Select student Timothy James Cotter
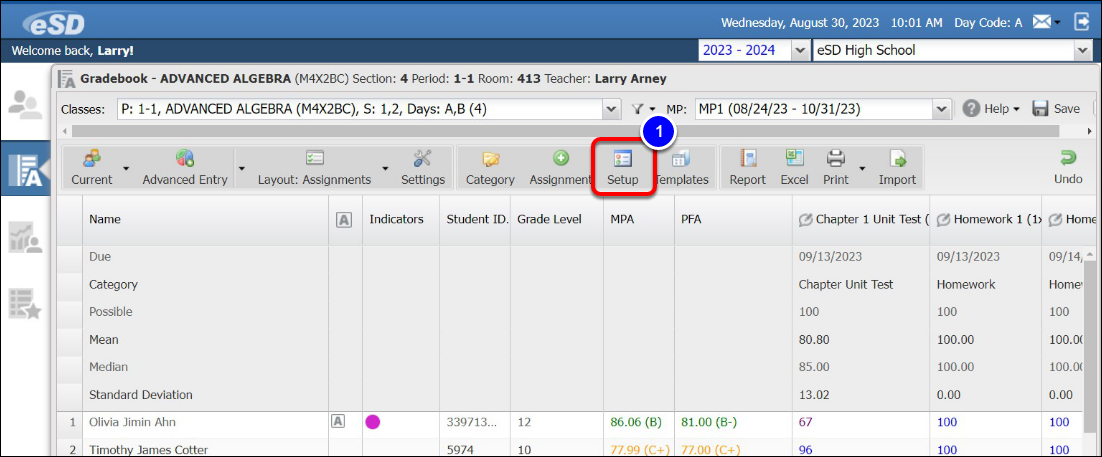1102x457 pixels. [x=148, y=449]
